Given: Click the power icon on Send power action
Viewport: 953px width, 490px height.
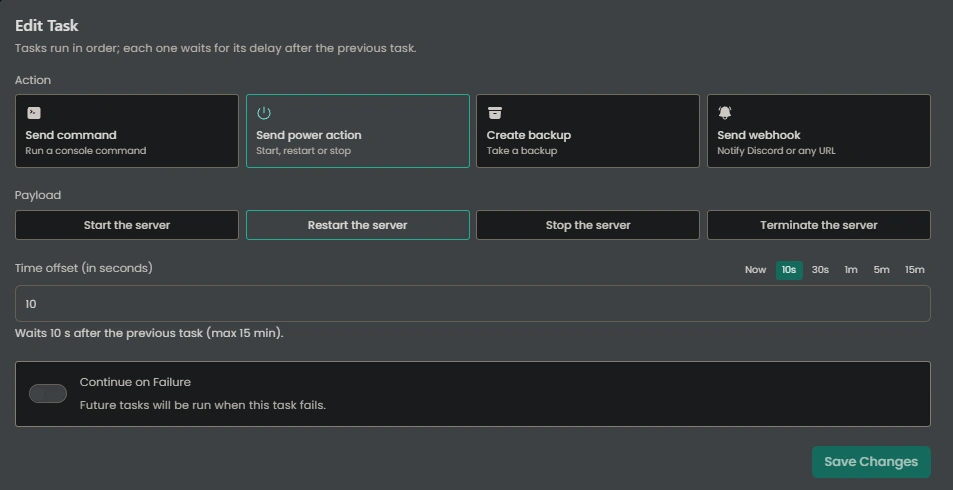Looking at the screenshot, I should coord(264,113).
